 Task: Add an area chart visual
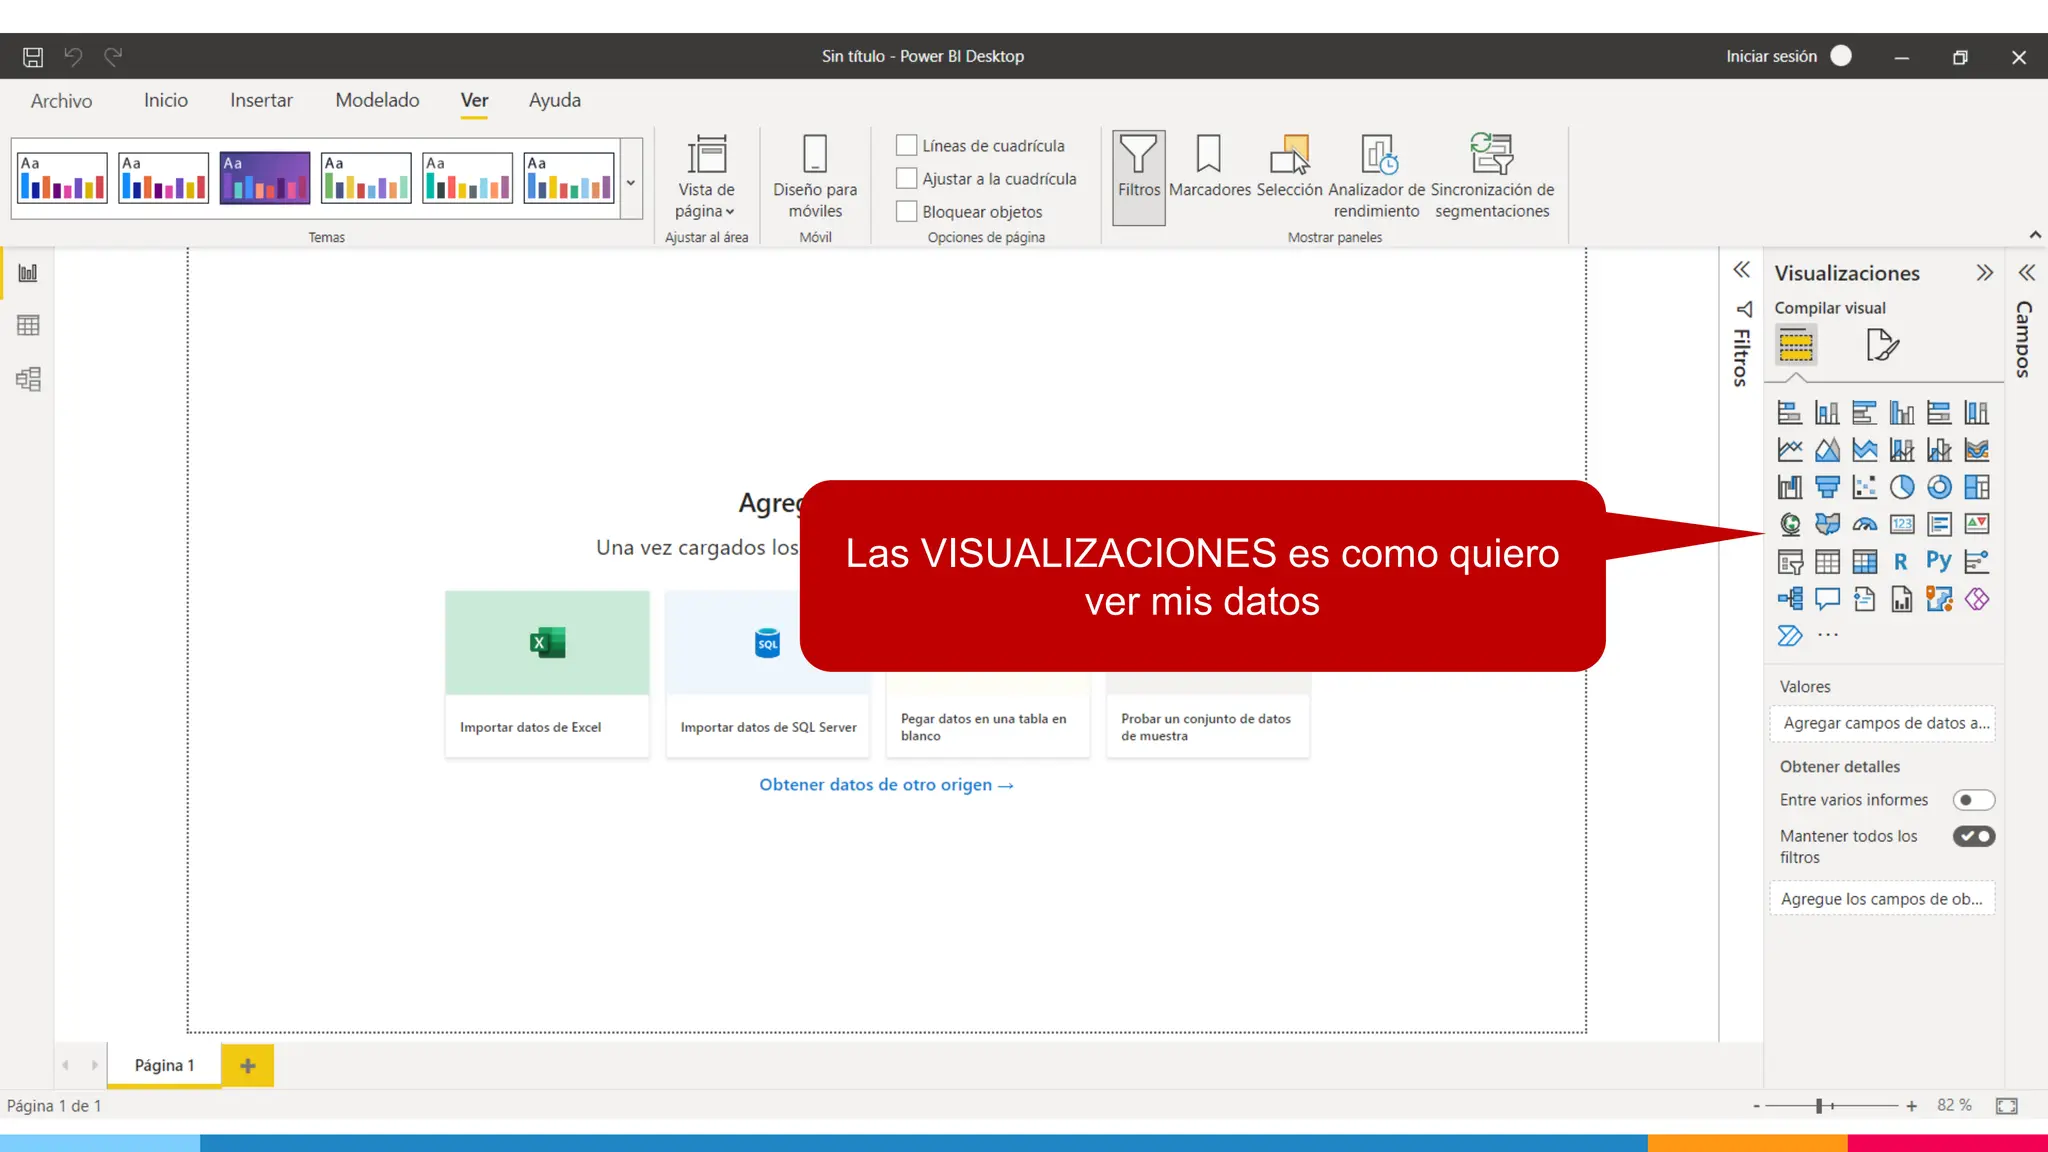1827,450
